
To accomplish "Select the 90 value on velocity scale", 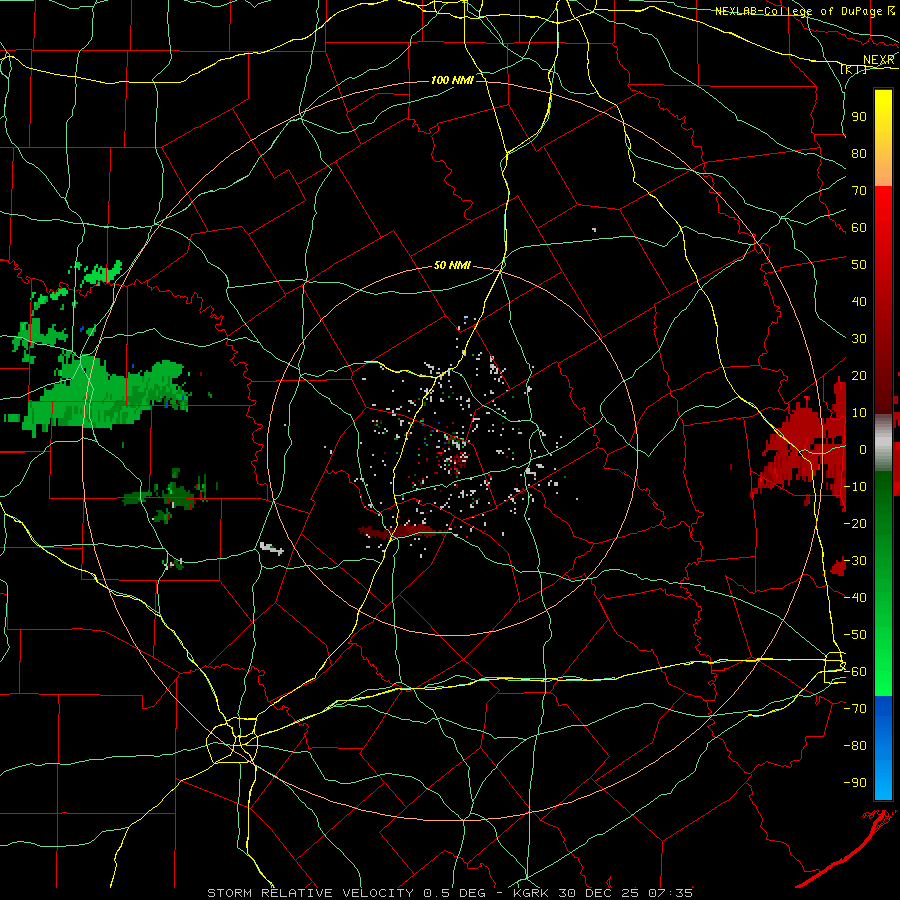I will click(859, 117).
